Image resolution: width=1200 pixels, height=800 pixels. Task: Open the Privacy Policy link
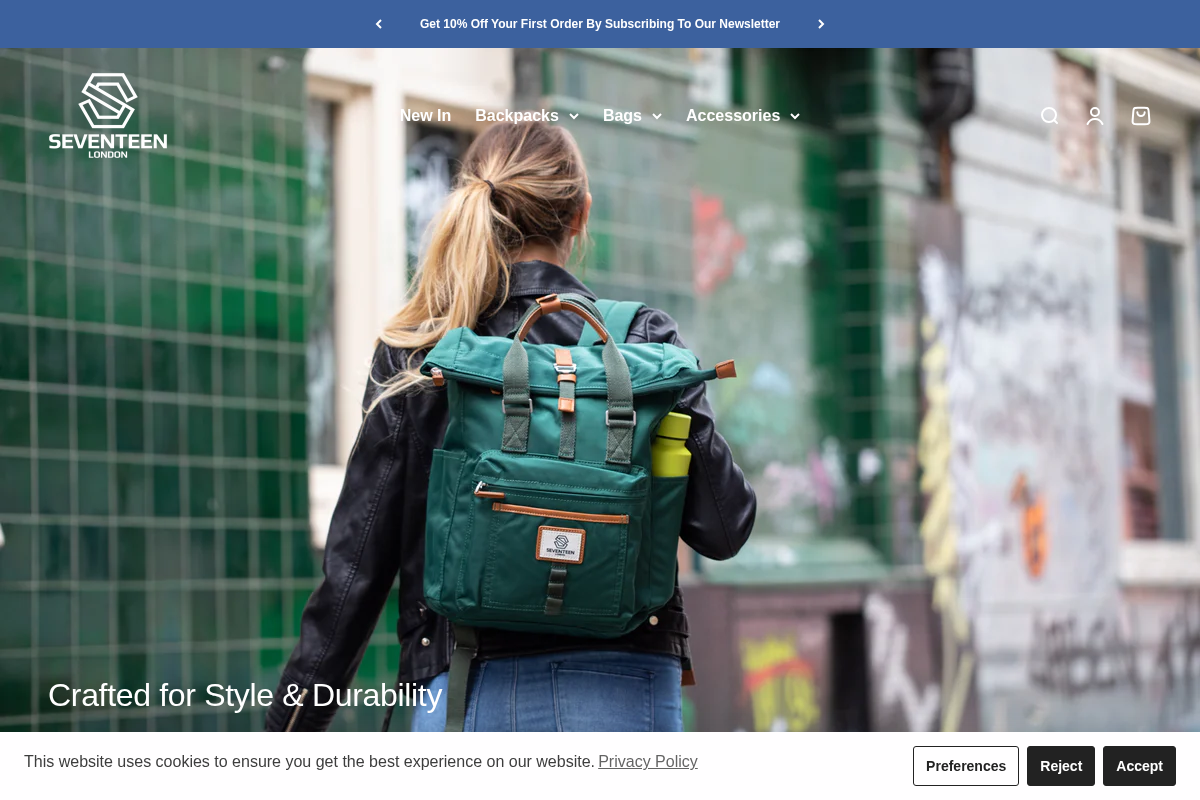[x=647, y=761]
